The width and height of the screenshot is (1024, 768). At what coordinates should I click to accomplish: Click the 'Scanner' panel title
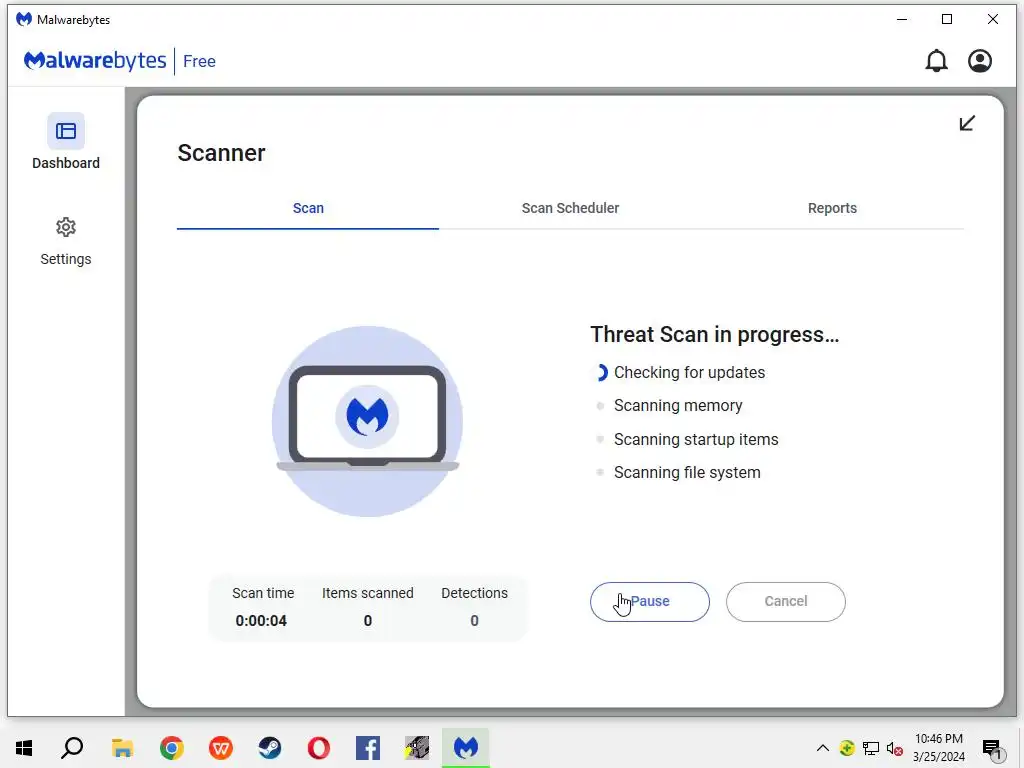pos(221,153)
